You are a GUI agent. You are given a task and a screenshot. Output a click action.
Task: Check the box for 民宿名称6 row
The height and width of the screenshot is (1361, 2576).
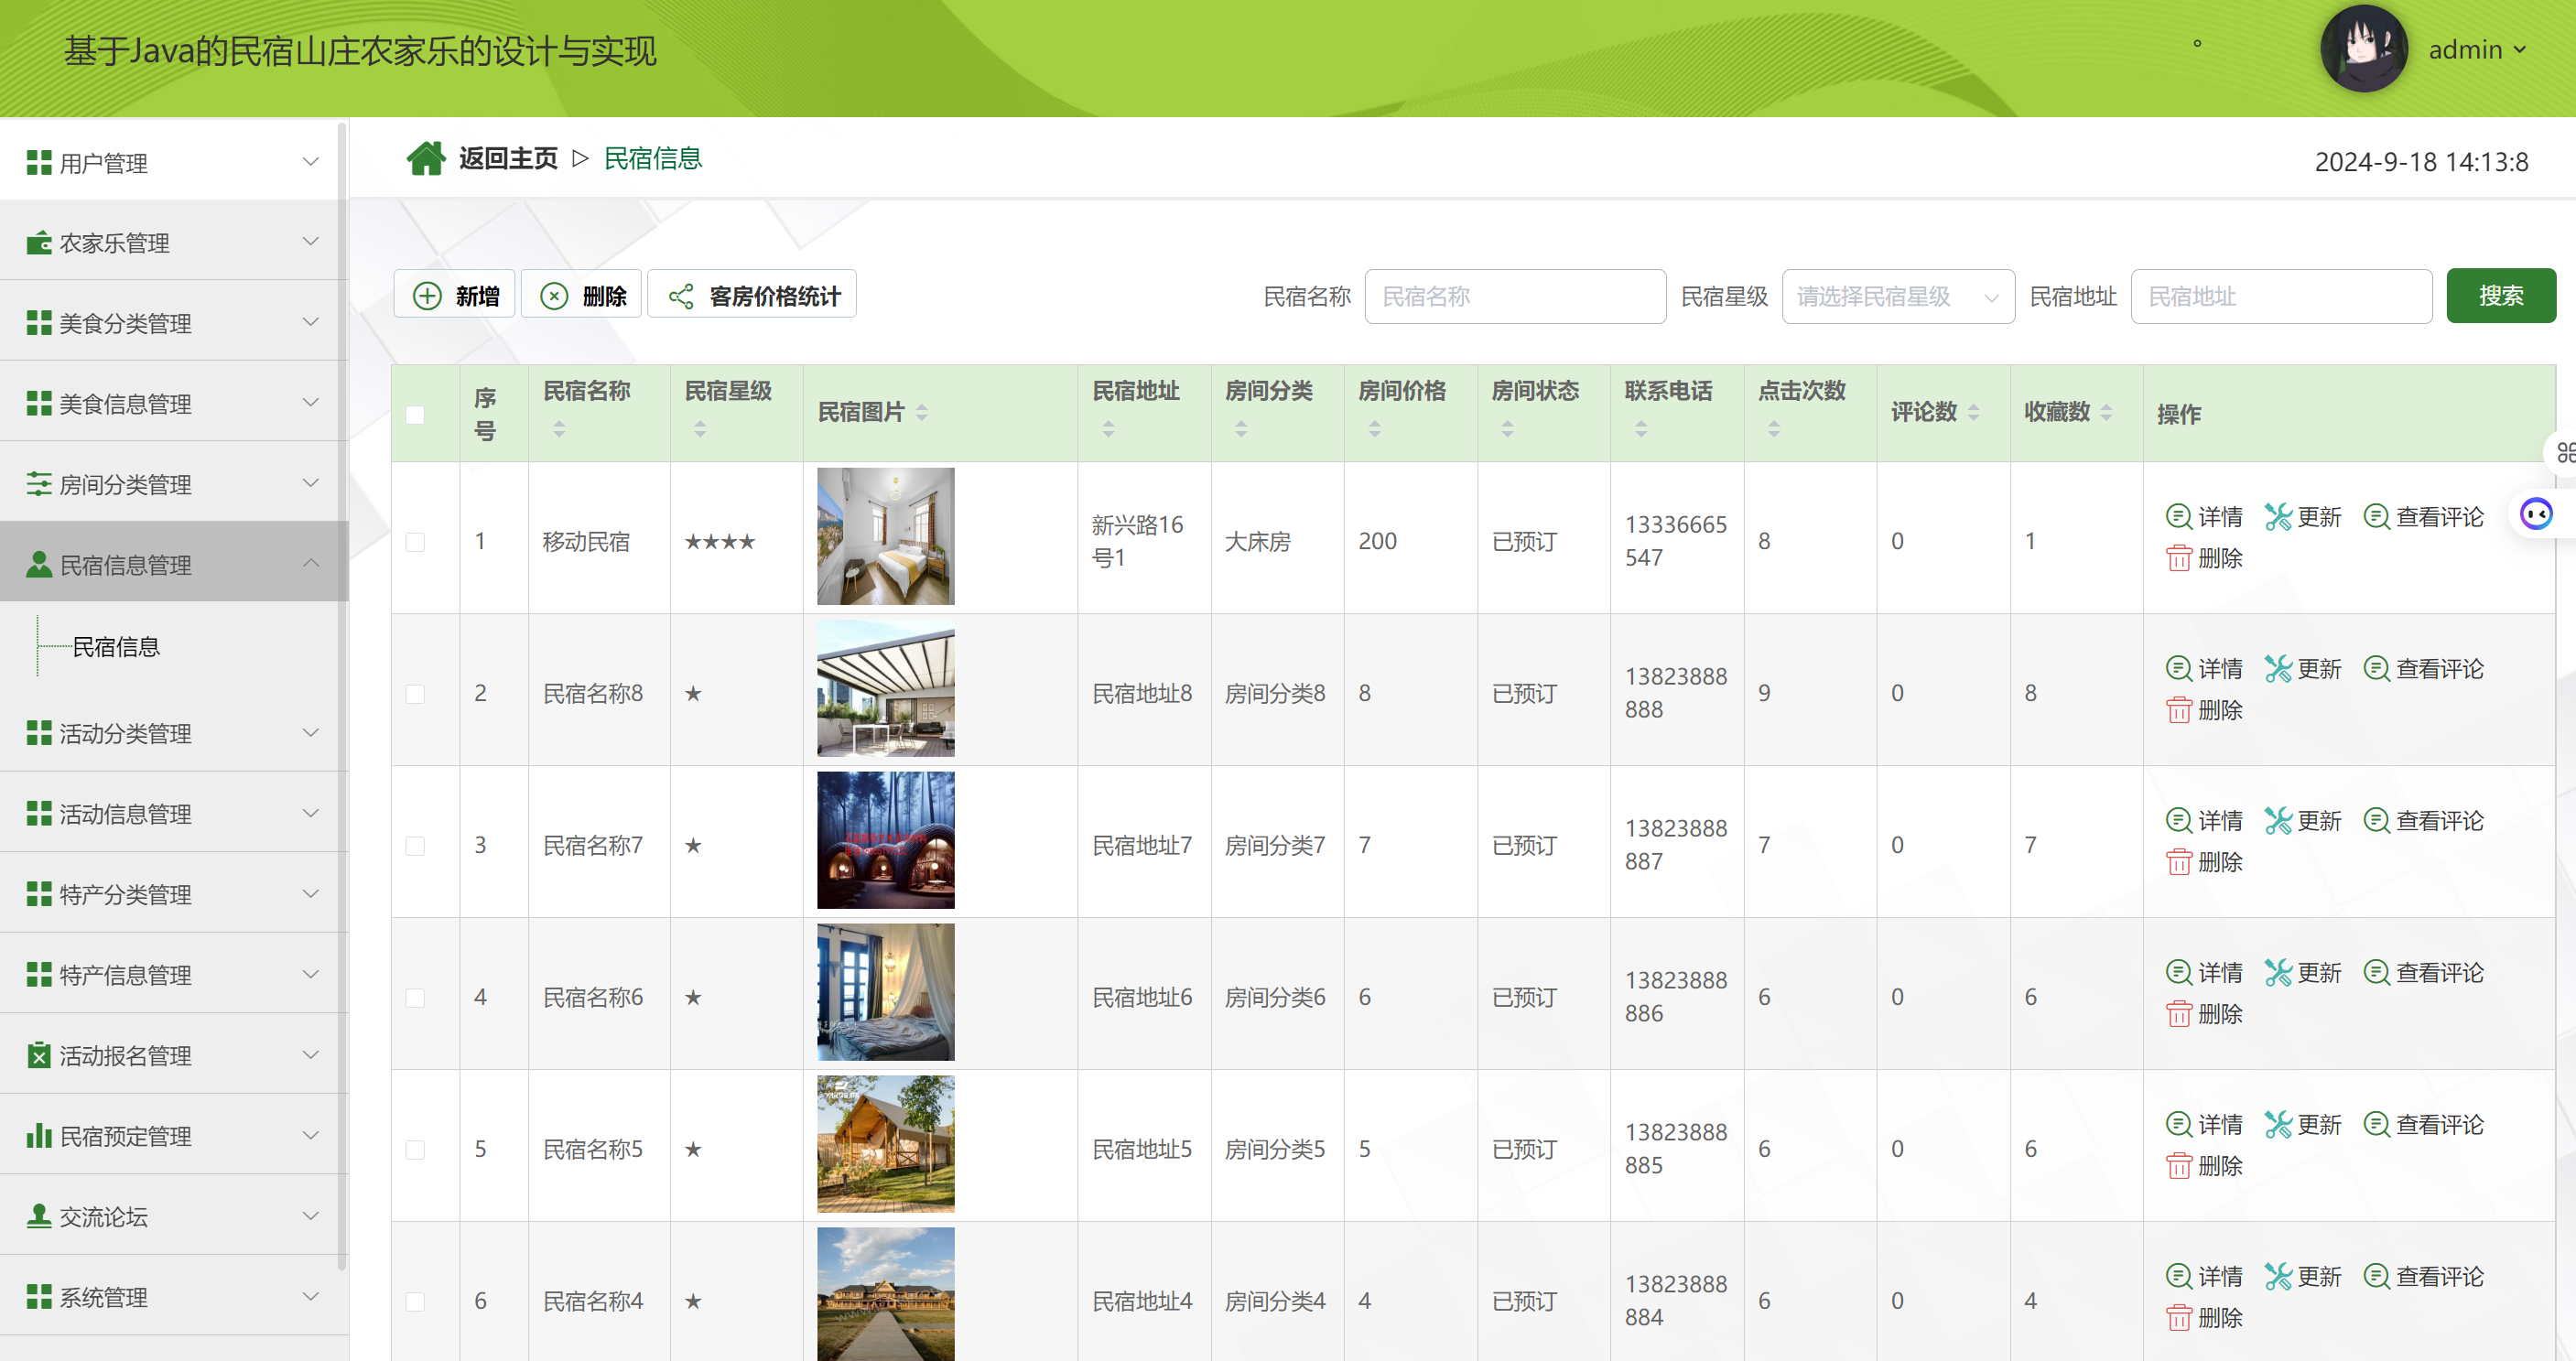(x=415, y=998)
